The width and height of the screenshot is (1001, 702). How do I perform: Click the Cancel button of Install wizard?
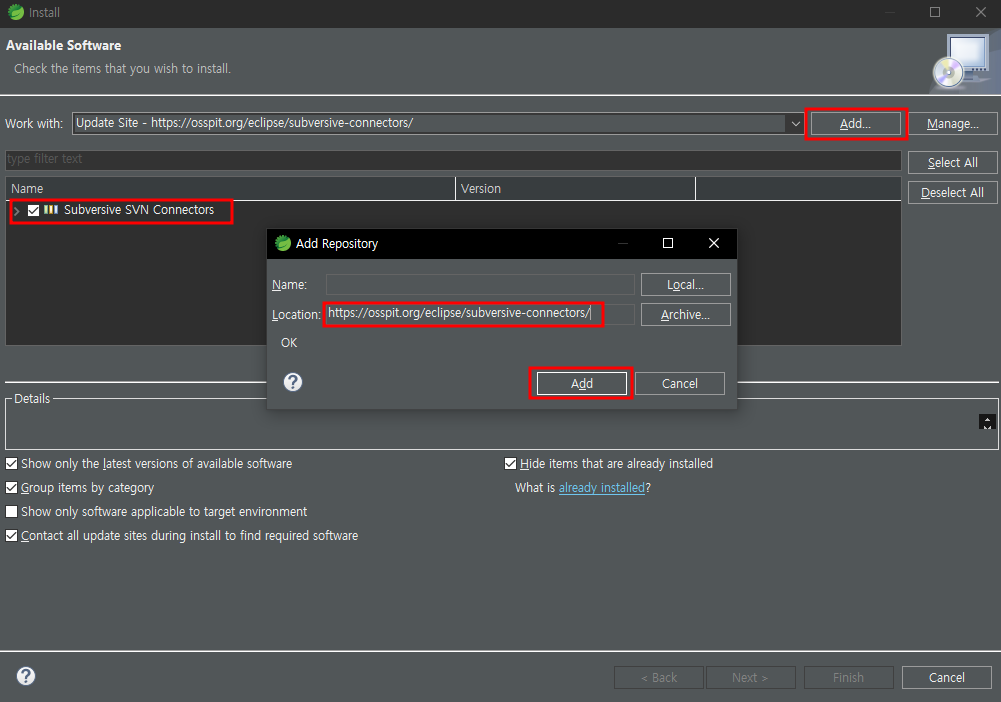pyautogui.click(x=947, y=678)
